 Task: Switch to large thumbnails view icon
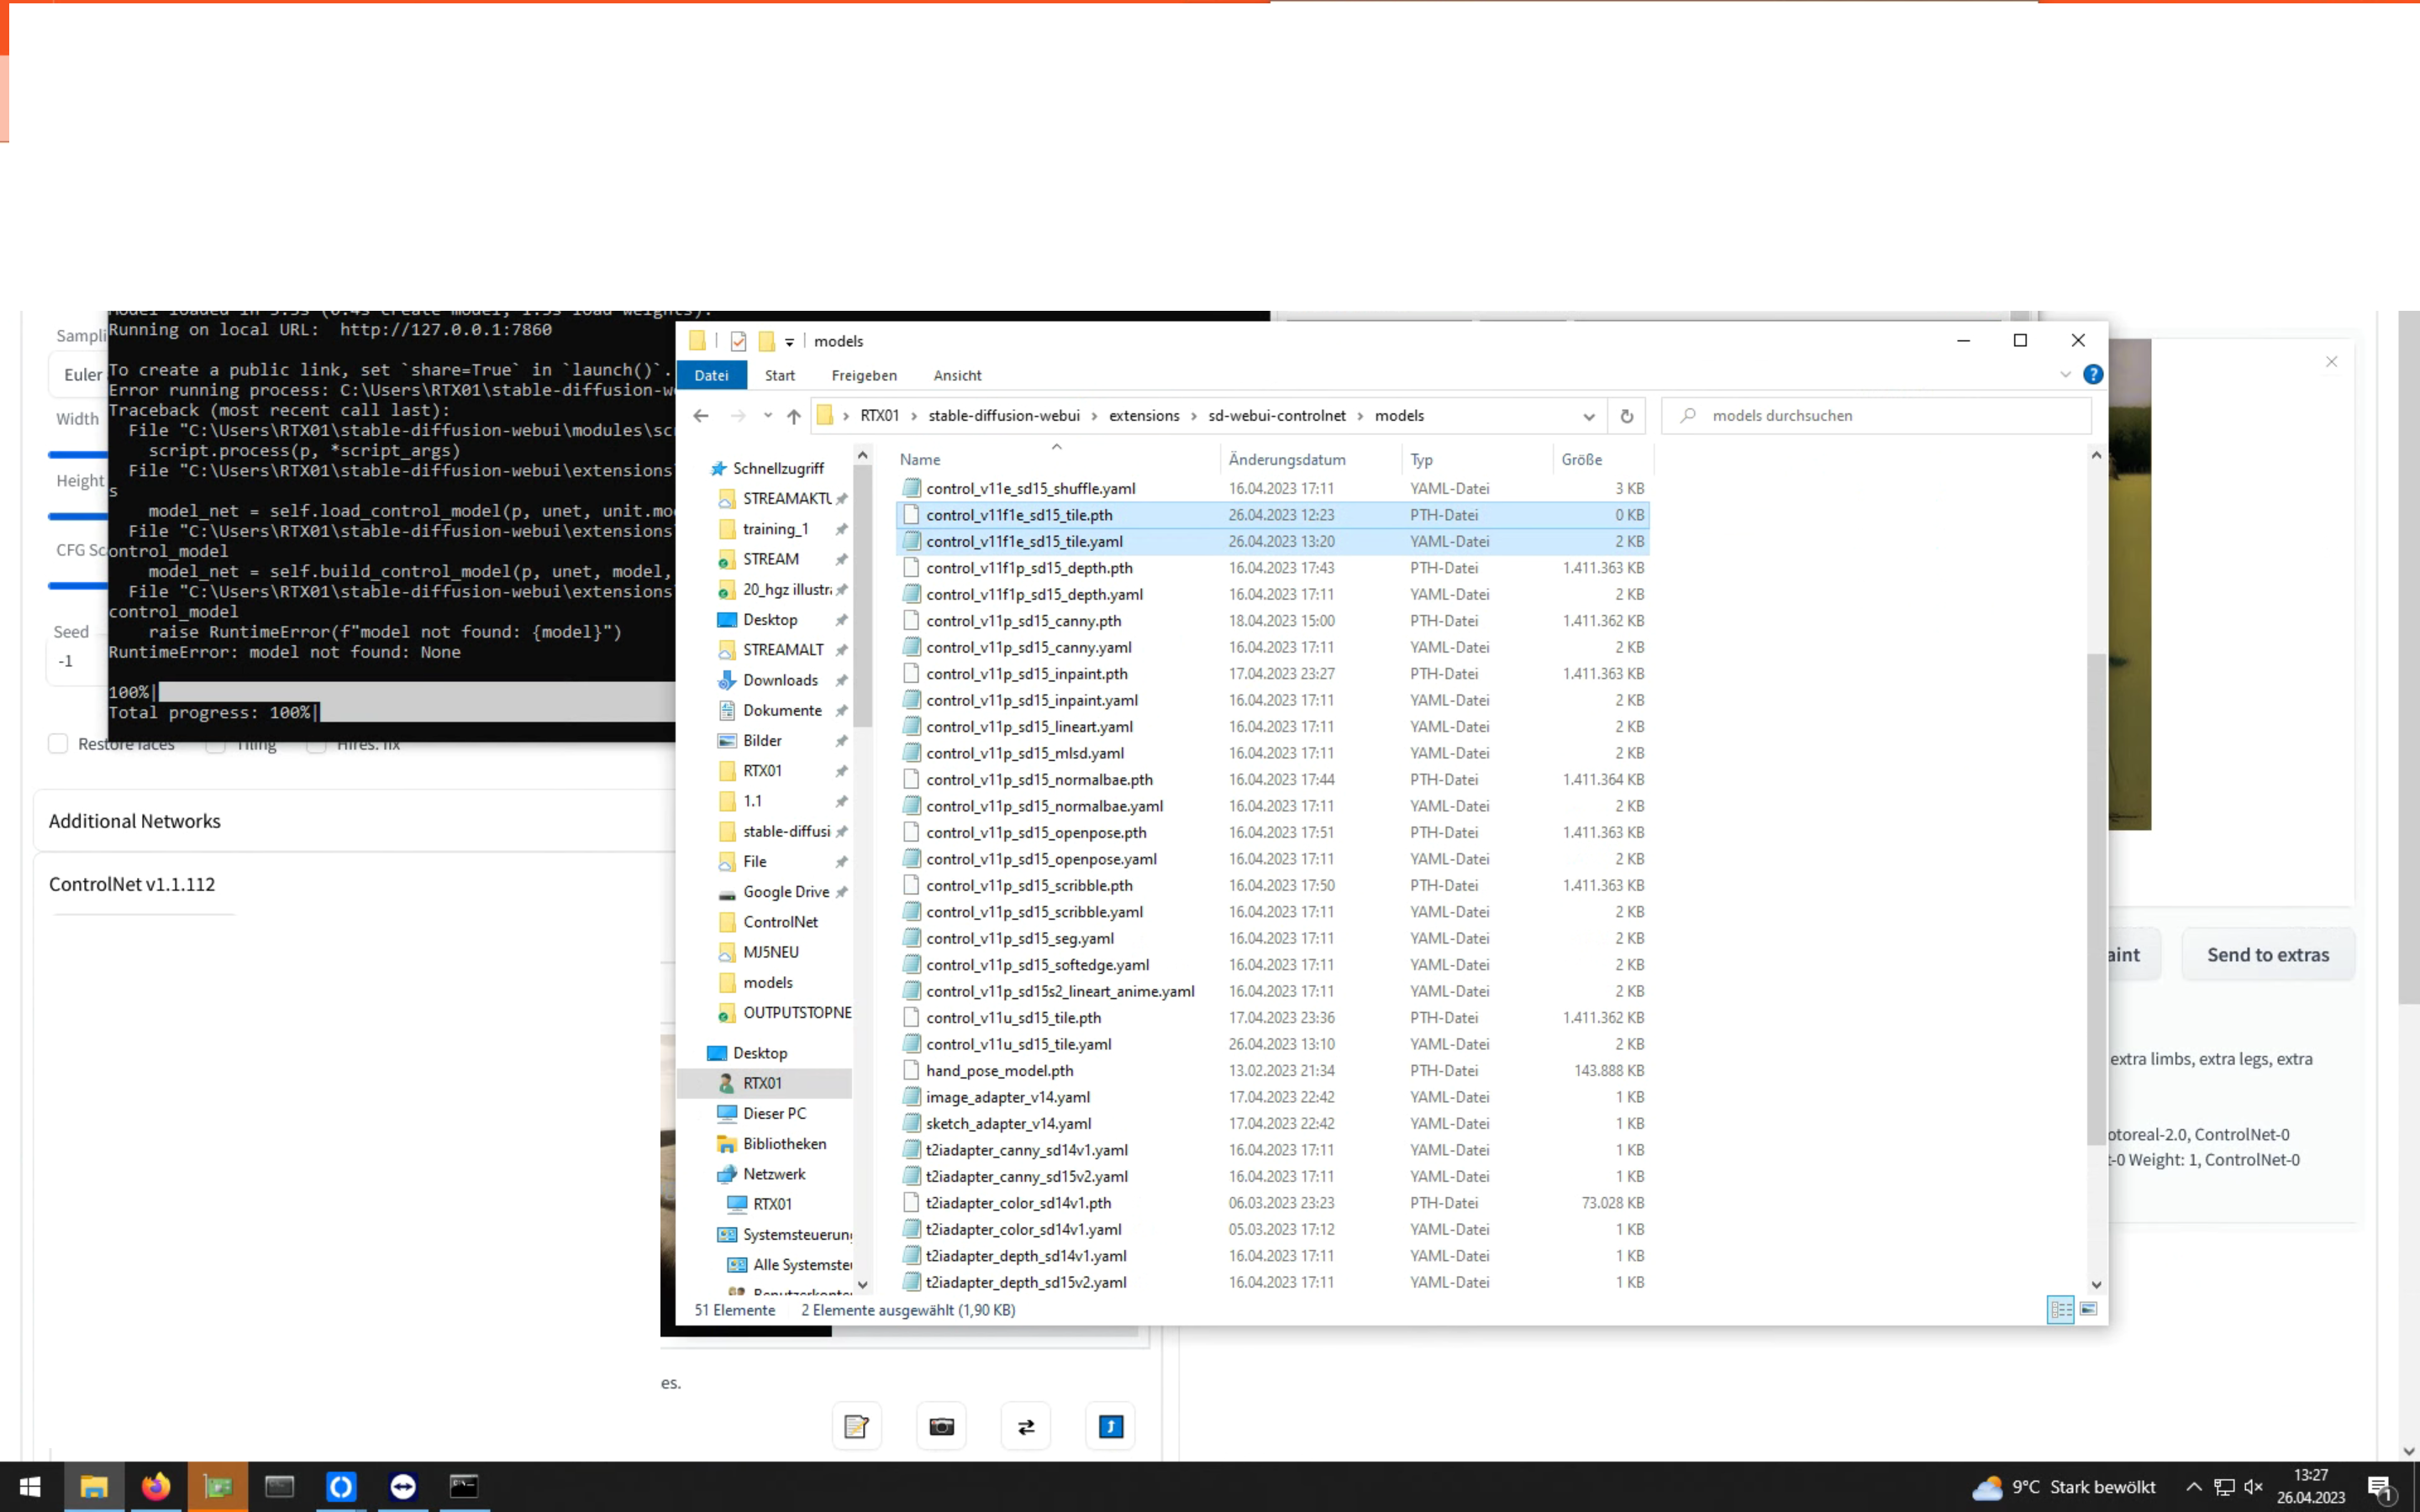[x=2089, y=1309]
